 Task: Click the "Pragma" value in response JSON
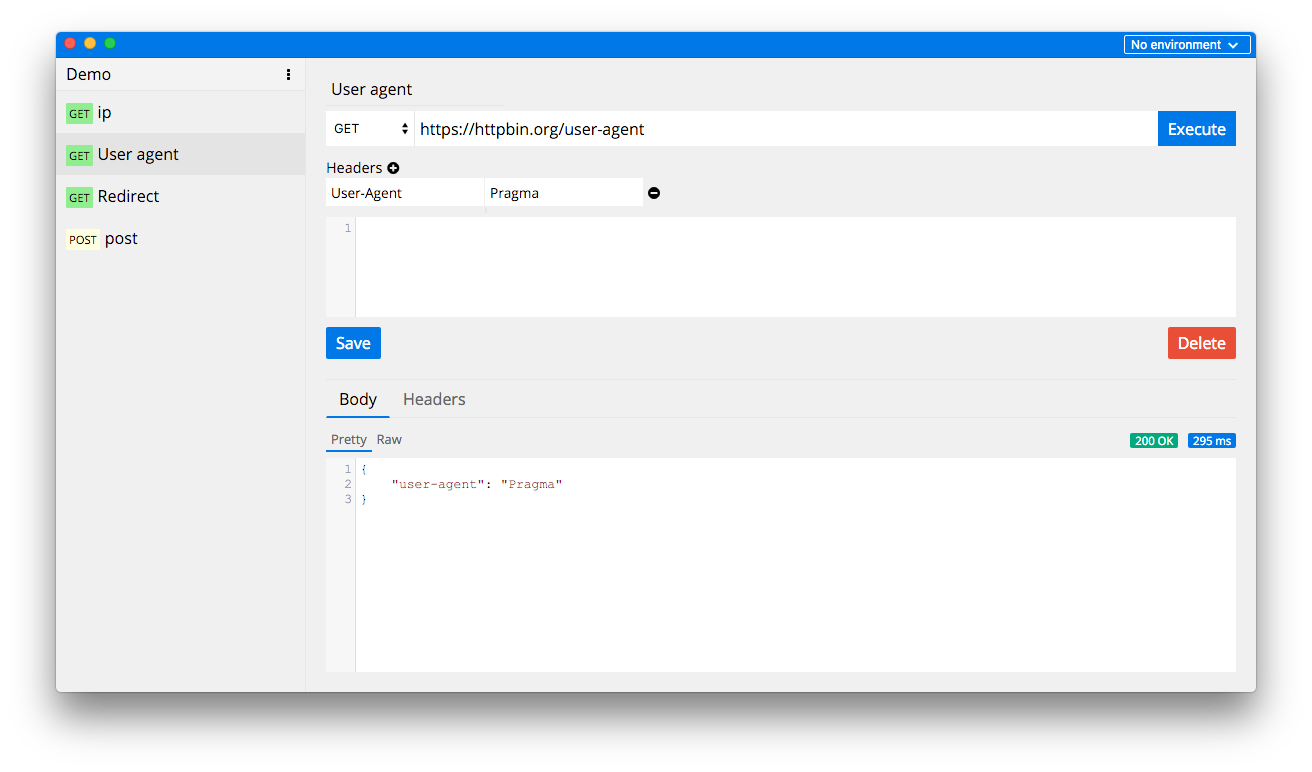tap(531, 484)
